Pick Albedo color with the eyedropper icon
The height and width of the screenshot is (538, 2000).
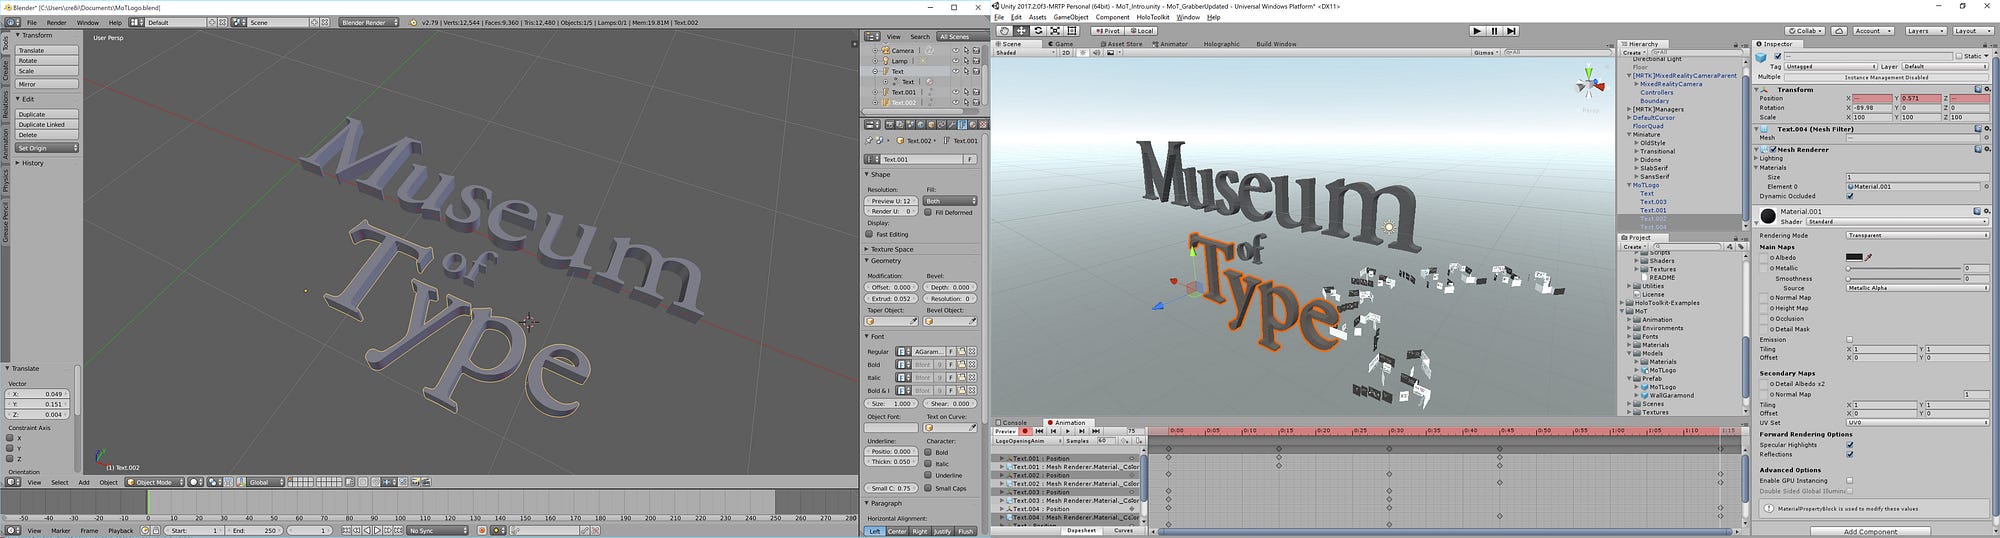coord(1868,257)
